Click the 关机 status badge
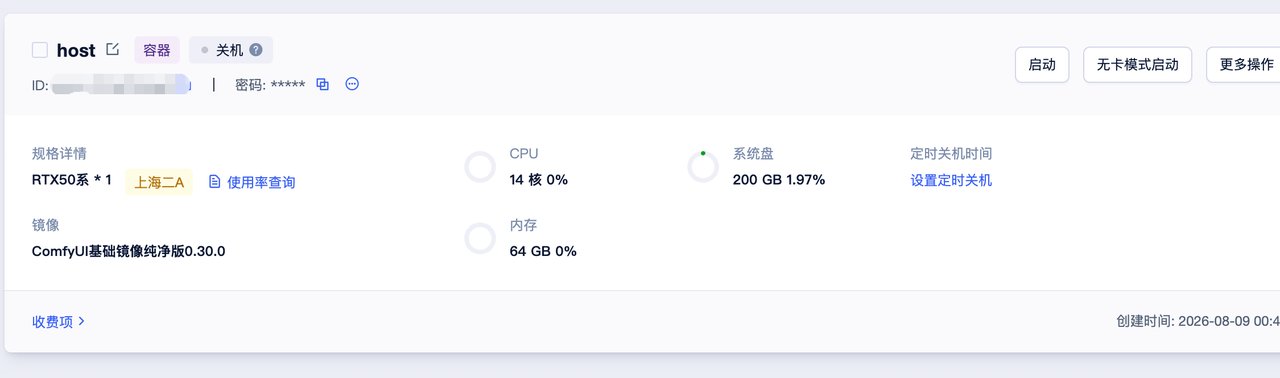The width and height of the screenshot is (1280, 378). [230, 50]
